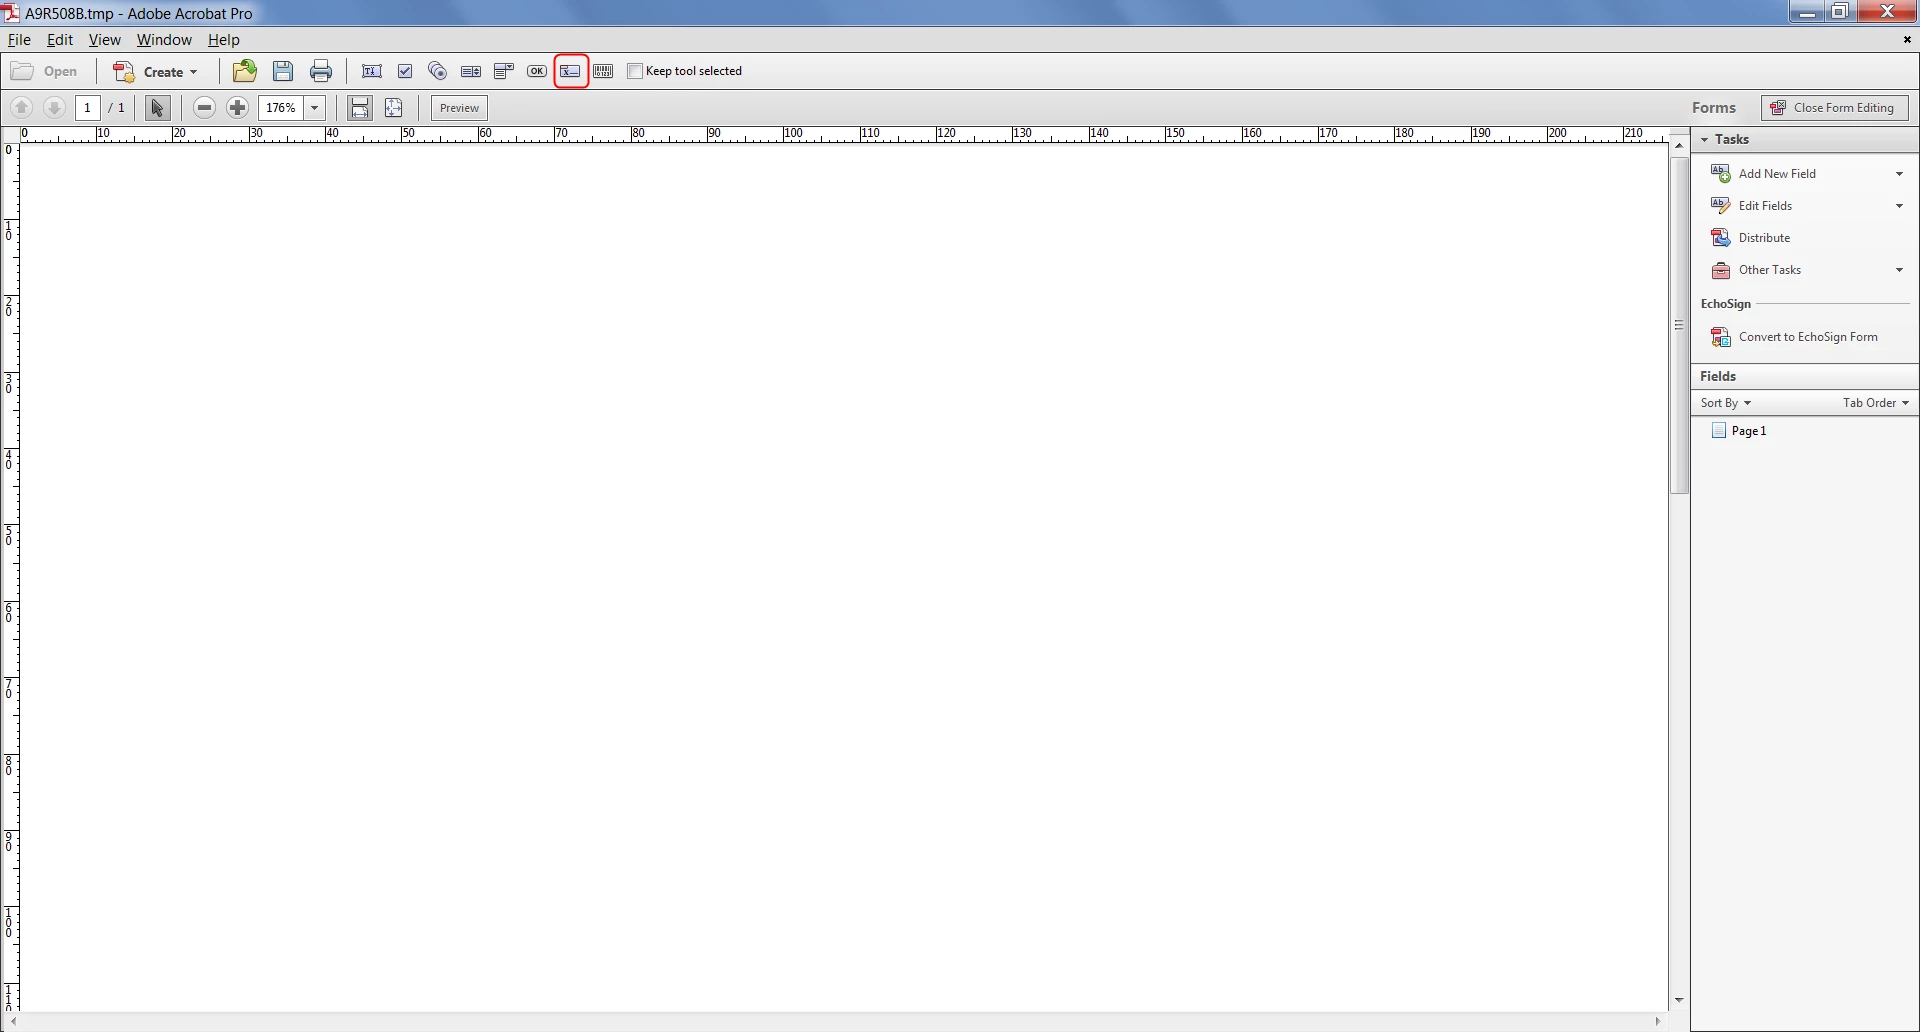Collapse the Tasks panel section
1920x1032 pixels.
point(1705,139)
